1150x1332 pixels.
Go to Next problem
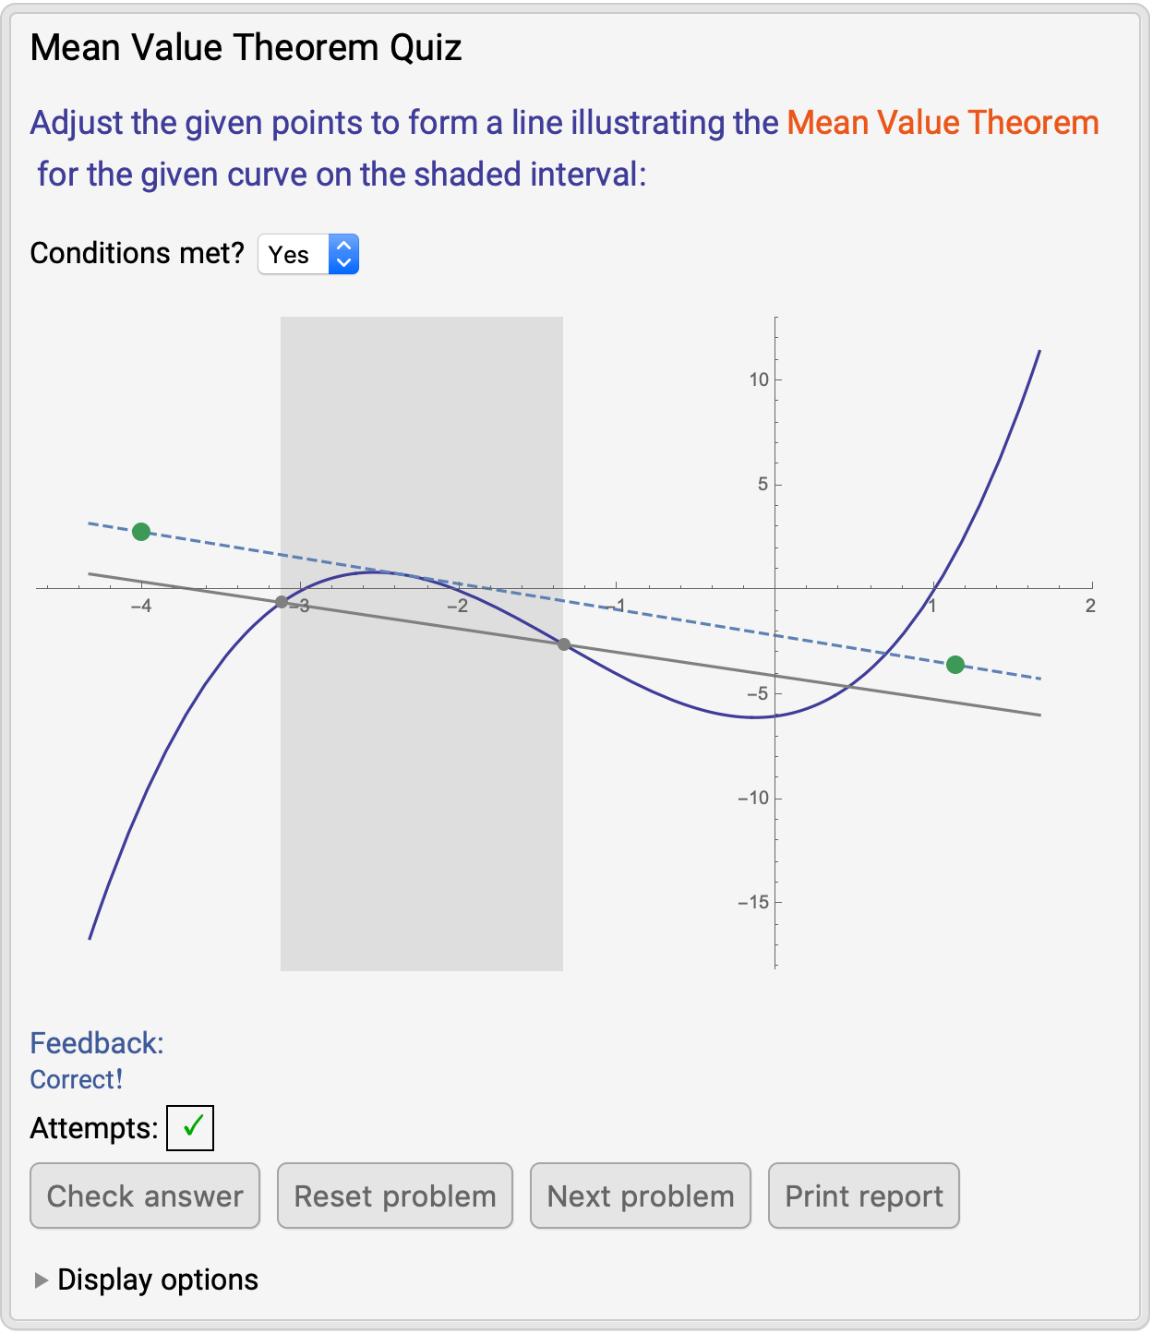(640, 1196)
